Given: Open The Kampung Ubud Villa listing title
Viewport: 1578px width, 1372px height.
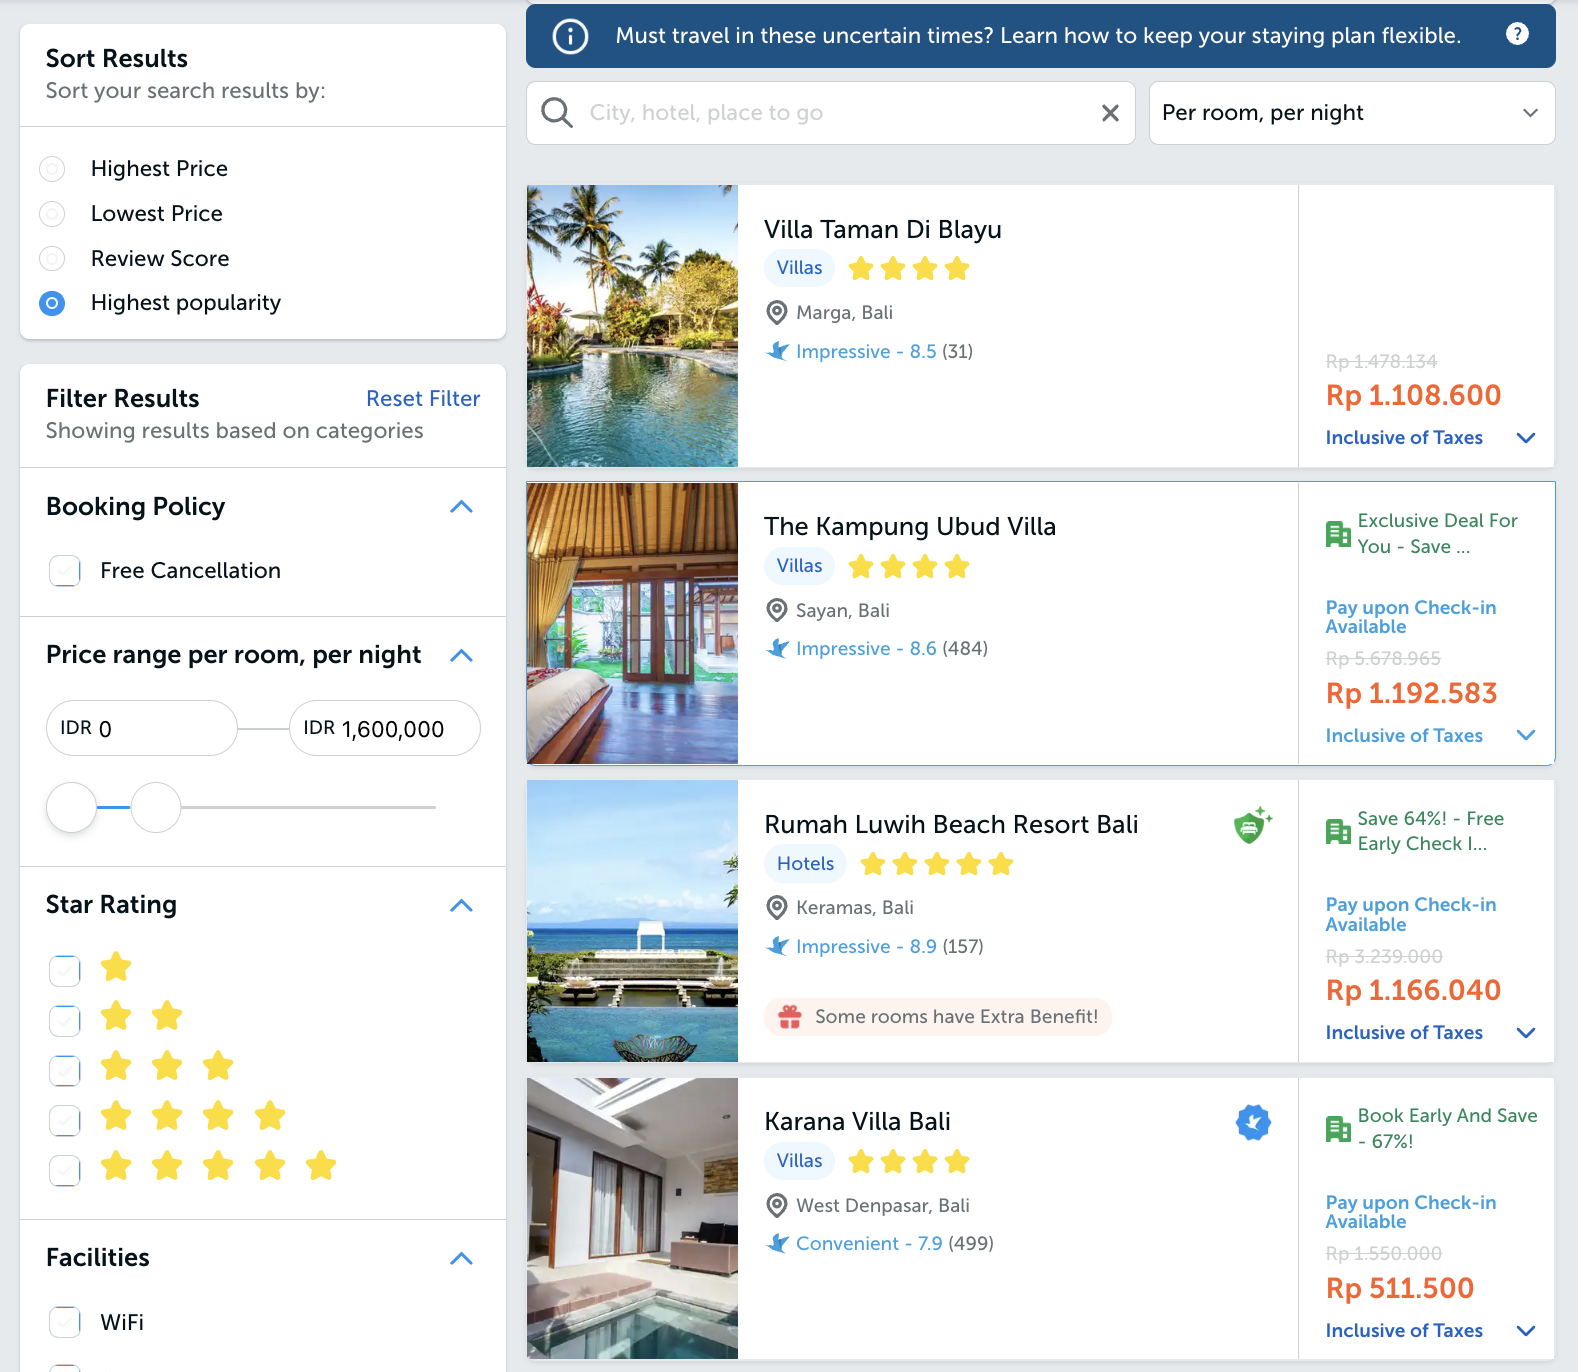Looking at the screenshot, I should 909,527.
